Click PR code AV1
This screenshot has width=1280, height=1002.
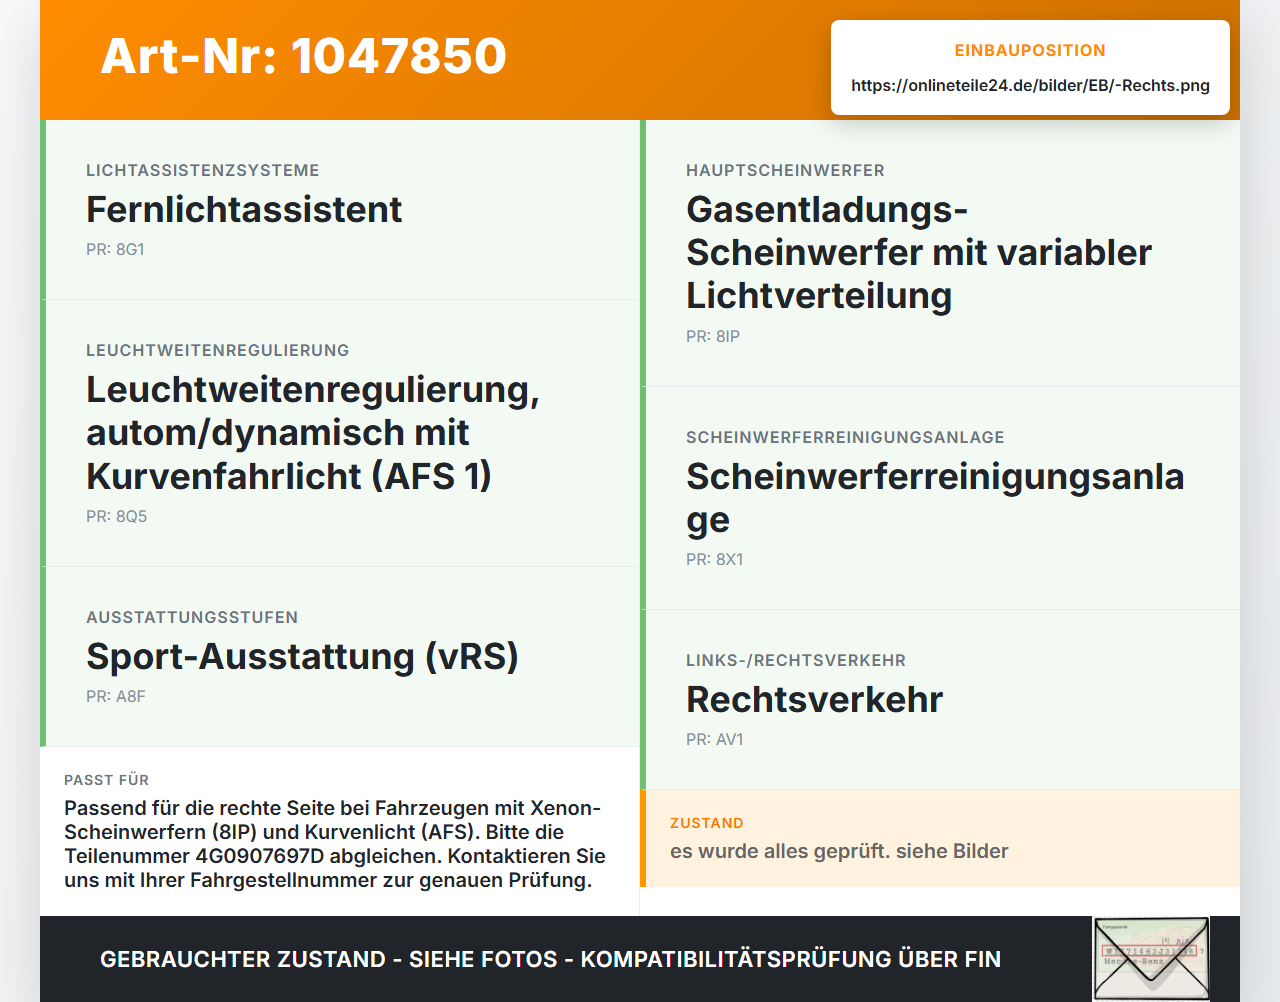pyautogui.click(x=715, y=740)
